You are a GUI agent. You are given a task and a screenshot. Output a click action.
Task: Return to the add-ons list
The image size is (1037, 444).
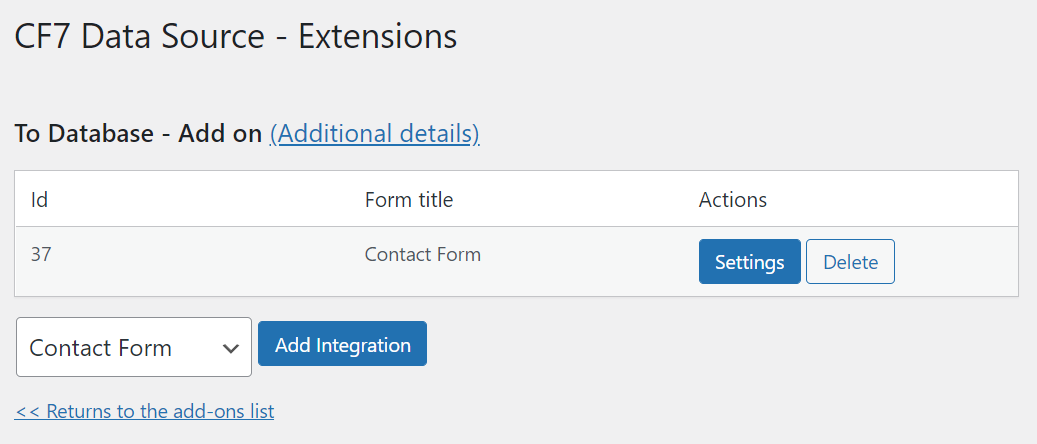(x=144, y=411)
